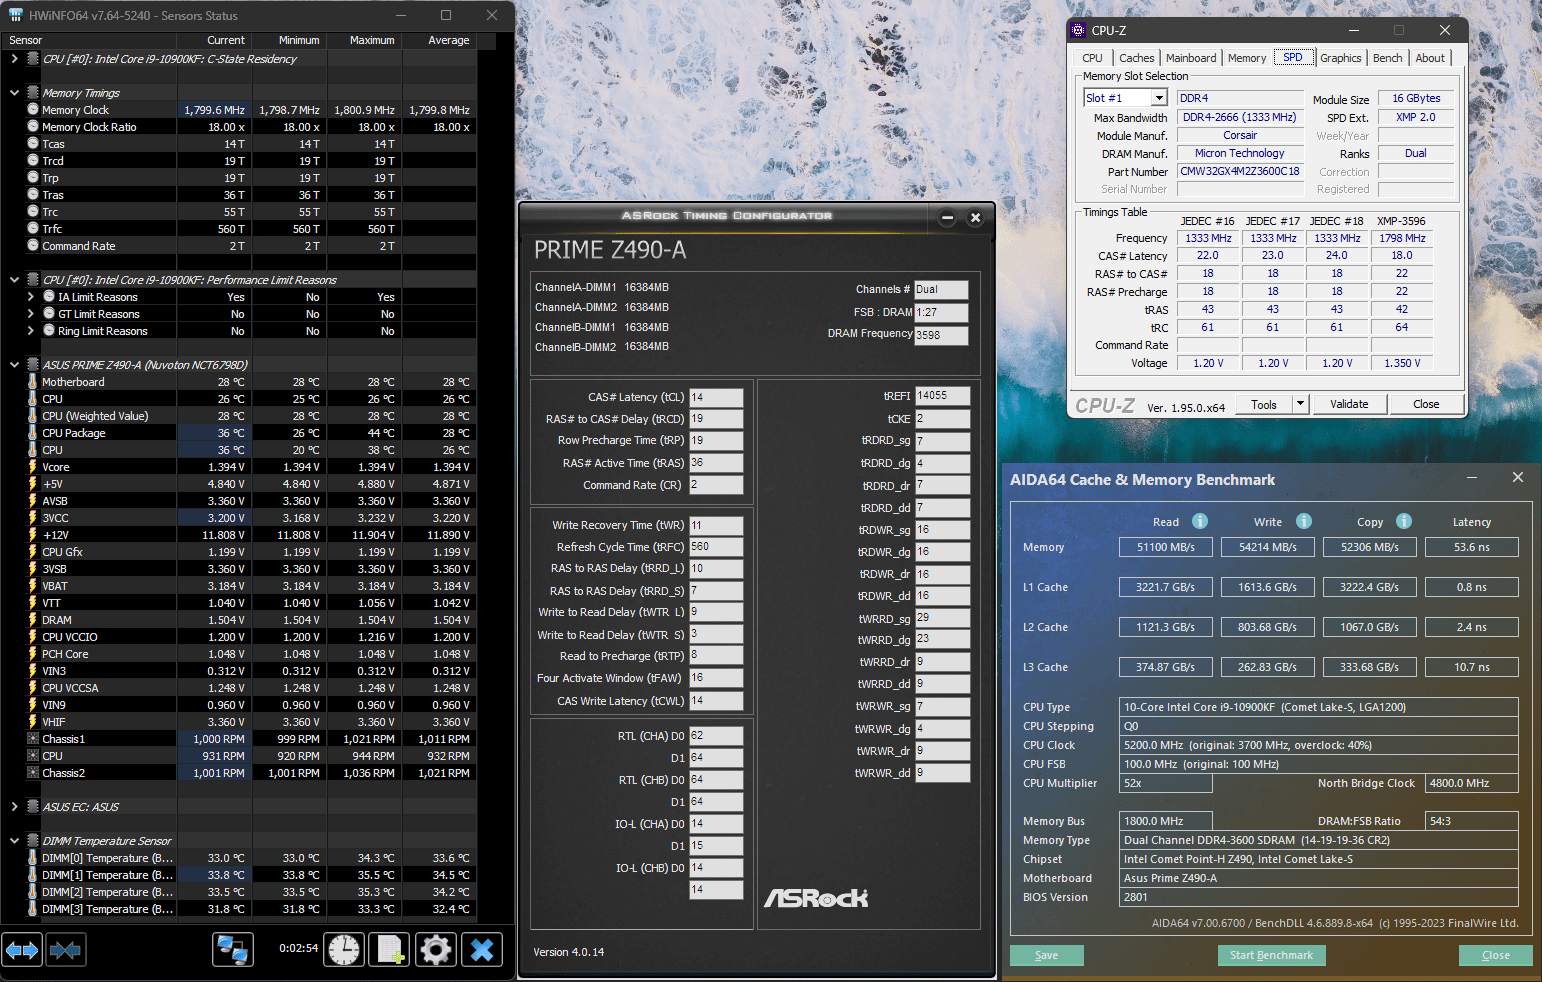The image size is (1542, 982).
Task: Click the Chassis2 fan icon
Action: point(33,773)
